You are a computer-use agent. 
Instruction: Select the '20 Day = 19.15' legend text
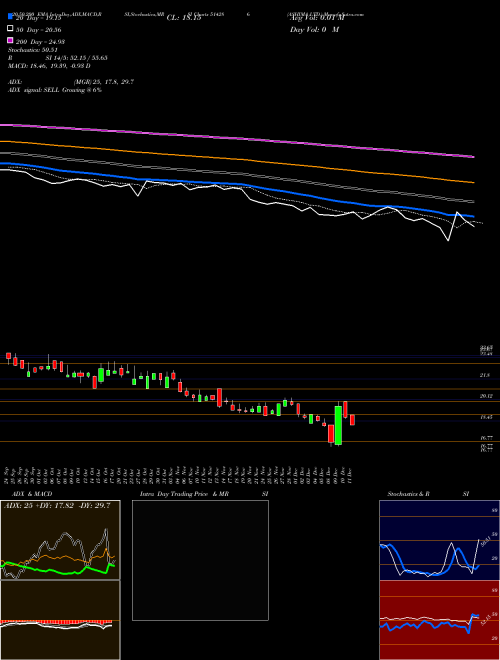pyautogui.click(x=38, y=18)
